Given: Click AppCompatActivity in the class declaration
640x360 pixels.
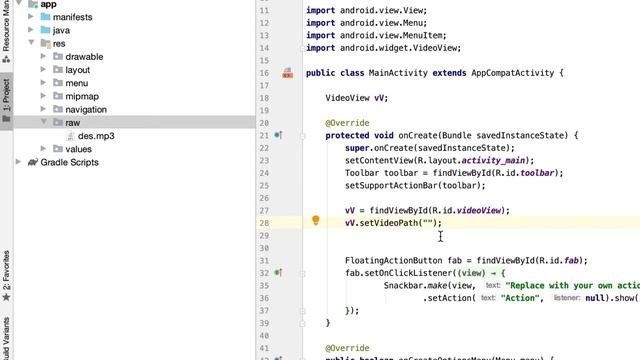Looking at the screenshot, I should coord(513,73).
